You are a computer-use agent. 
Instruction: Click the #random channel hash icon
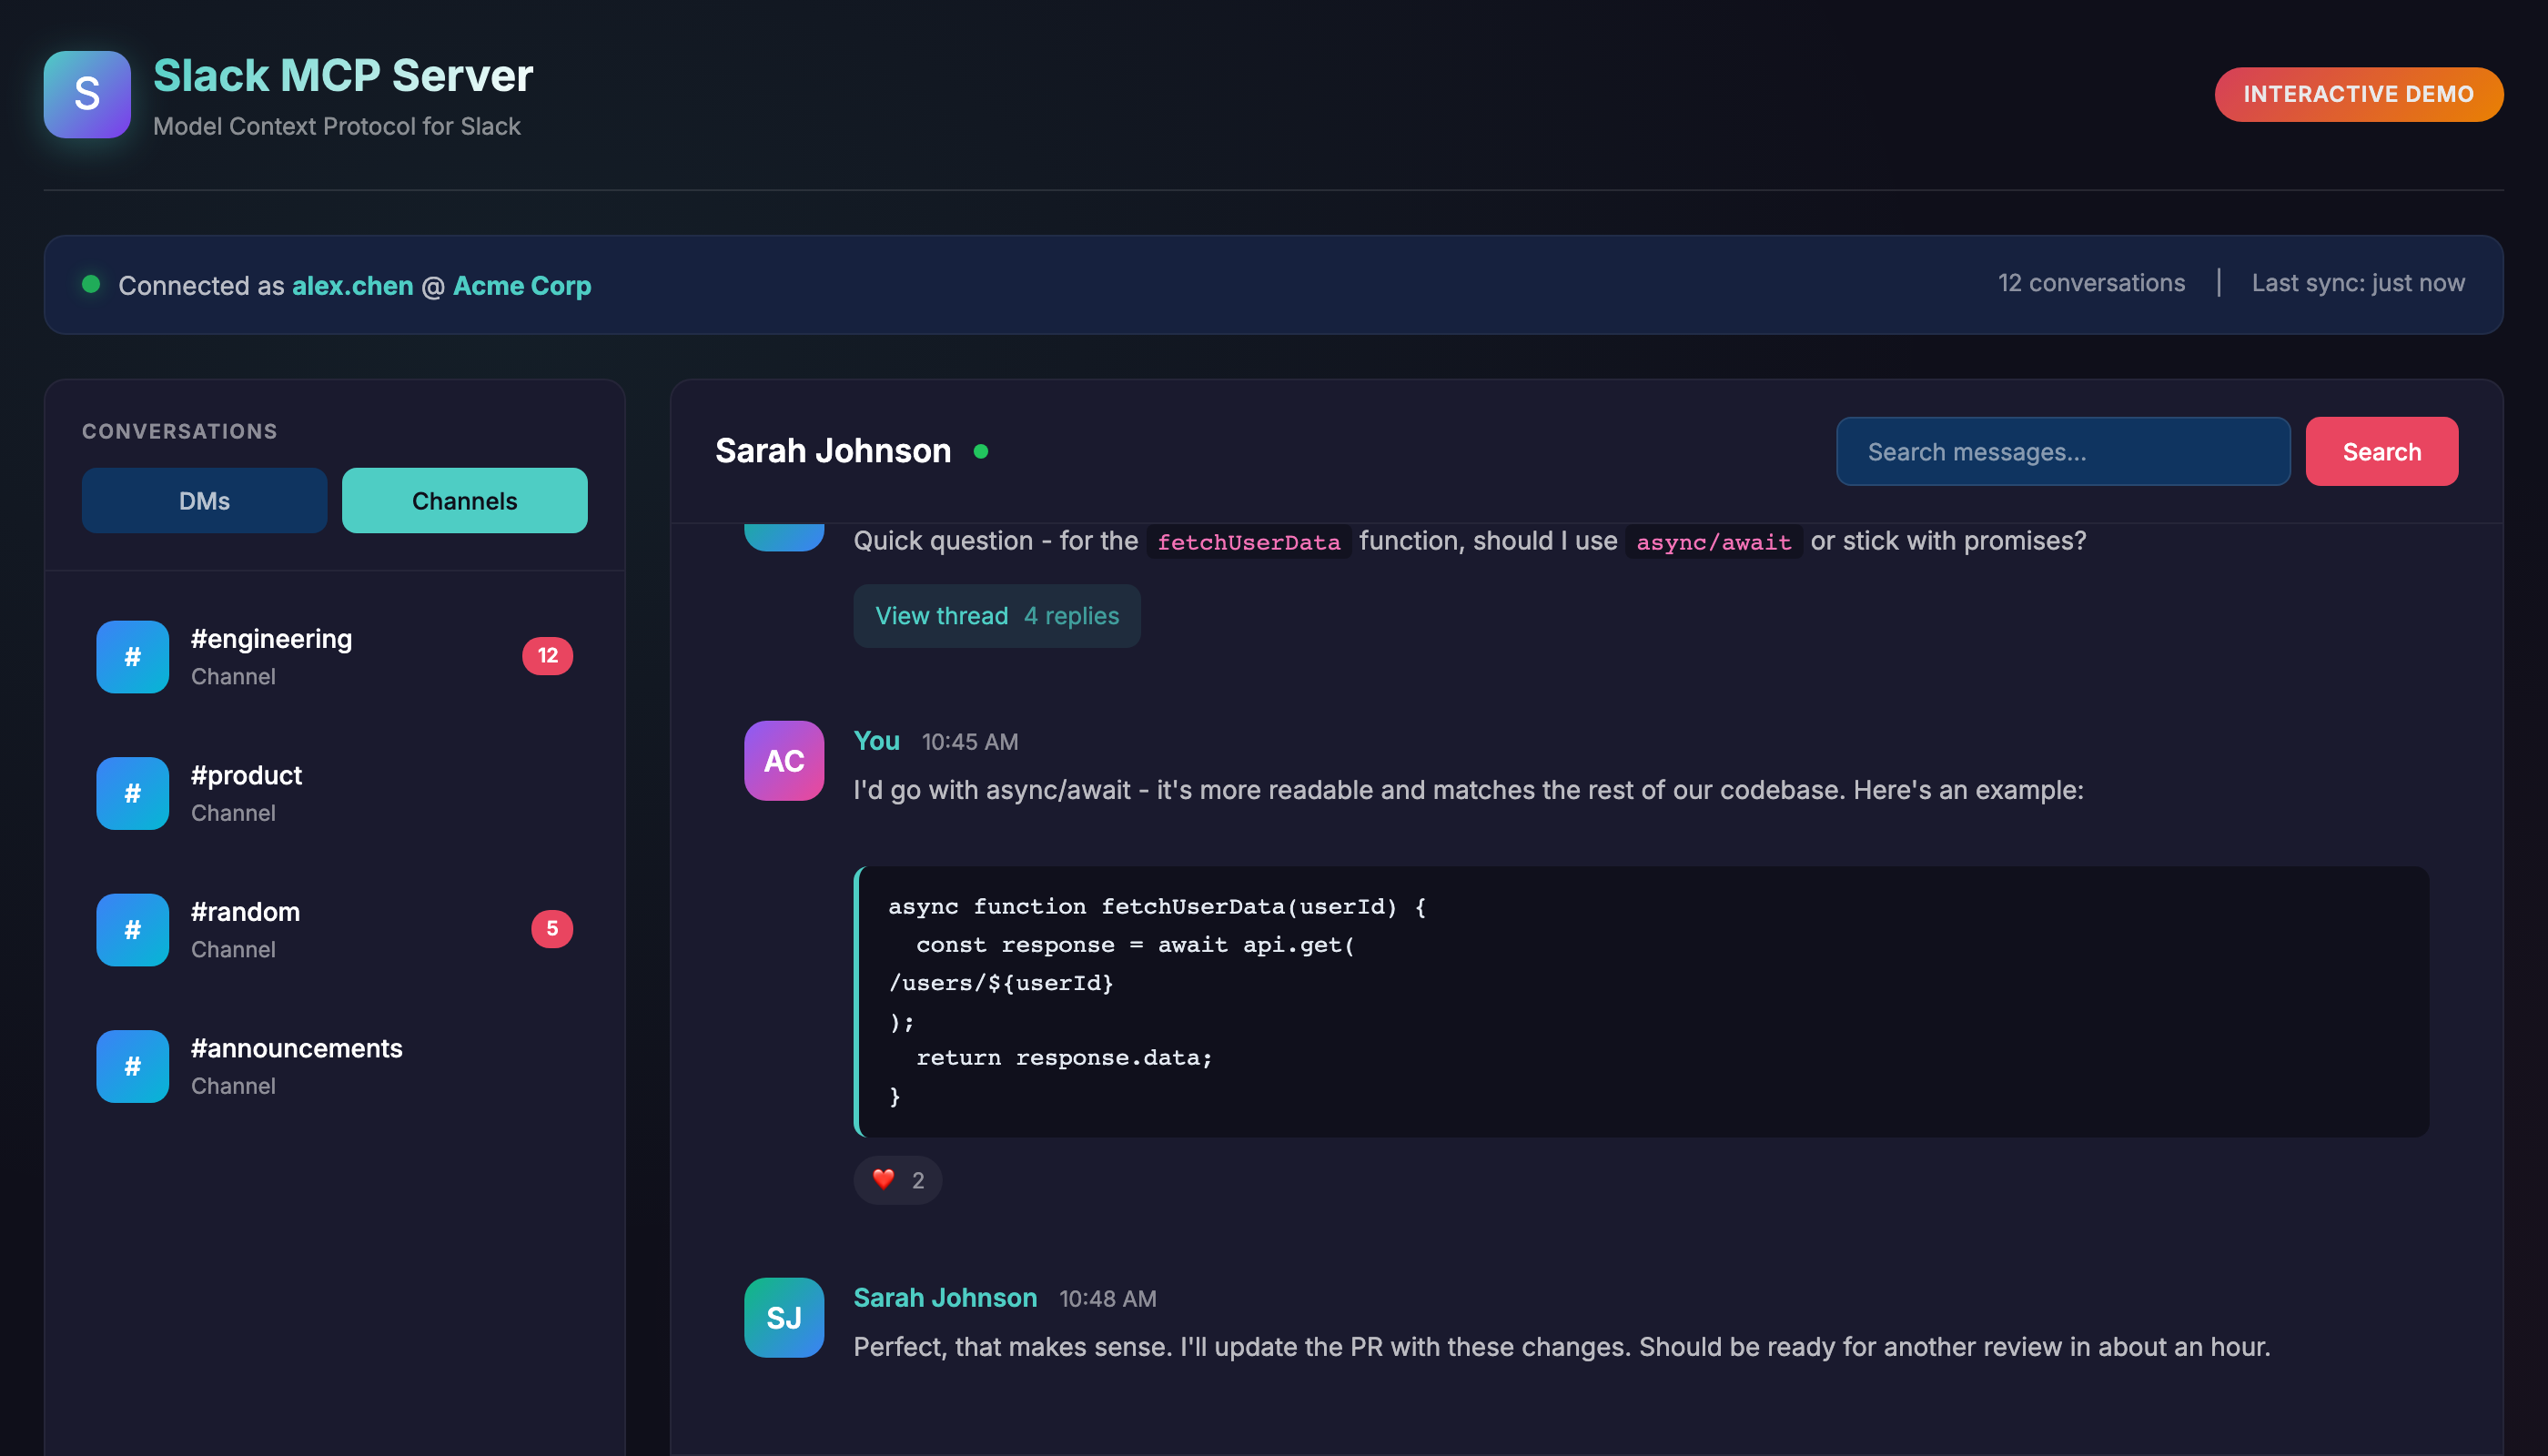(132, 930)
